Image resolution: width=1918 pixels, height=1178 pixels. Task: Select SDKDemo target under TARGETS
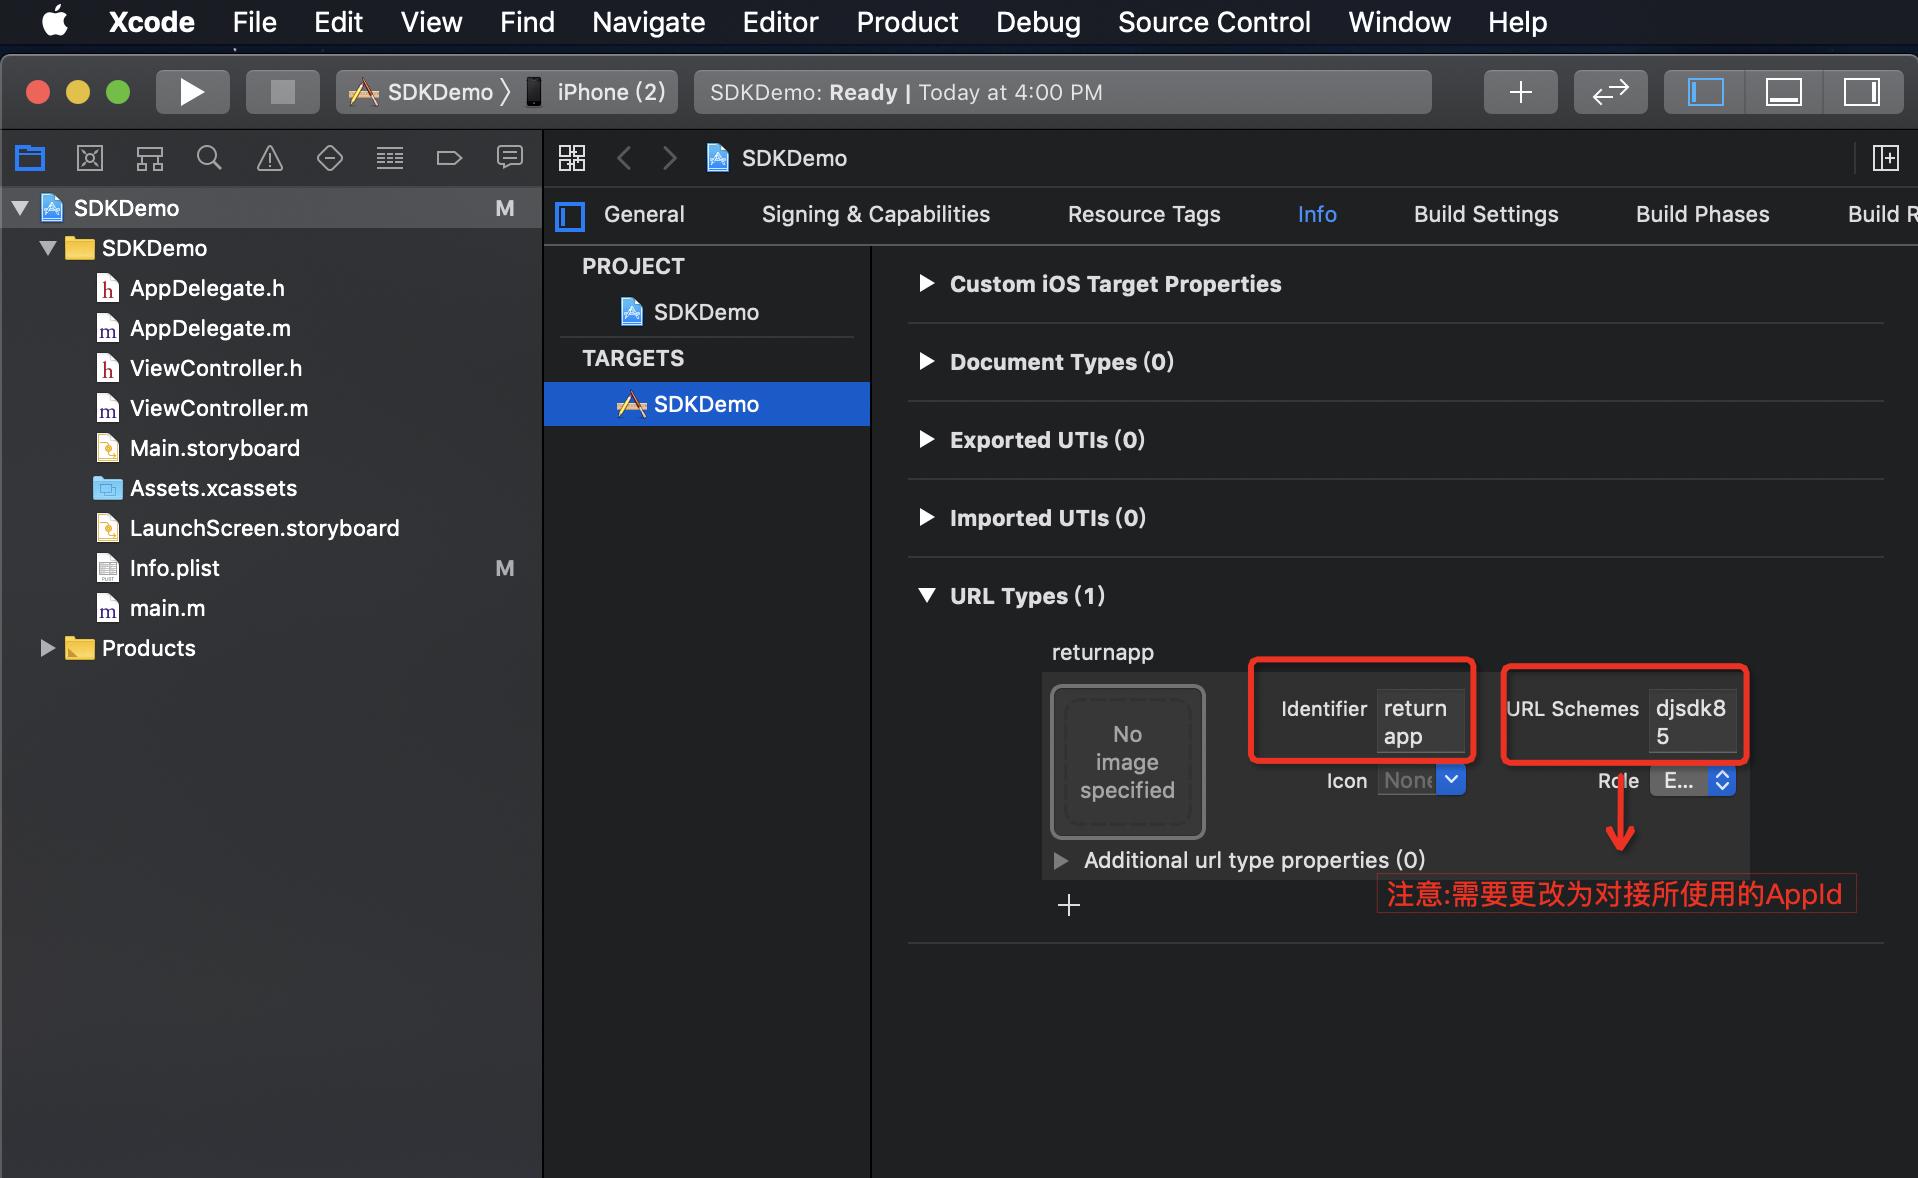[x=706, y=404]
